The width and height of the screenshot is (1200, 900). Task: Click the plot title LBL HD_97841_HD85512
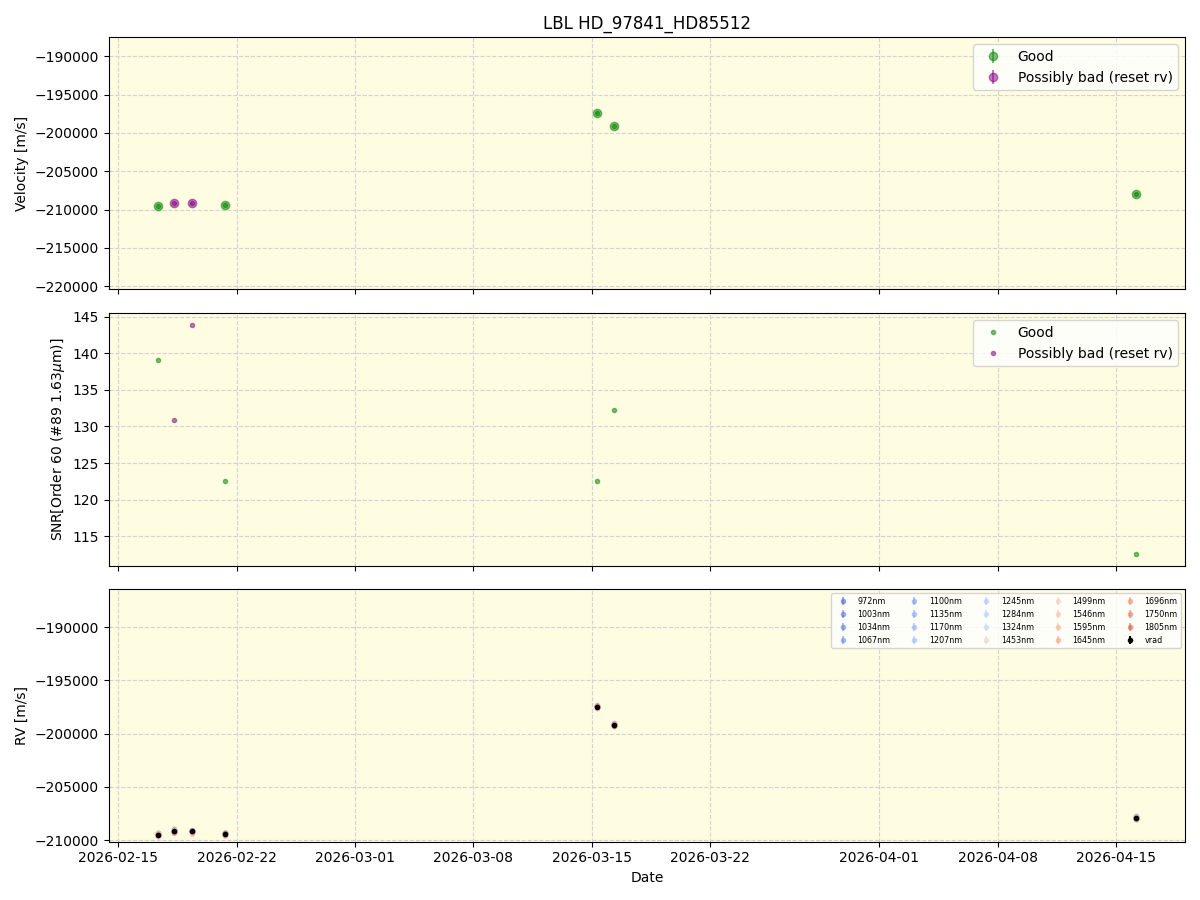coord(647,23)
